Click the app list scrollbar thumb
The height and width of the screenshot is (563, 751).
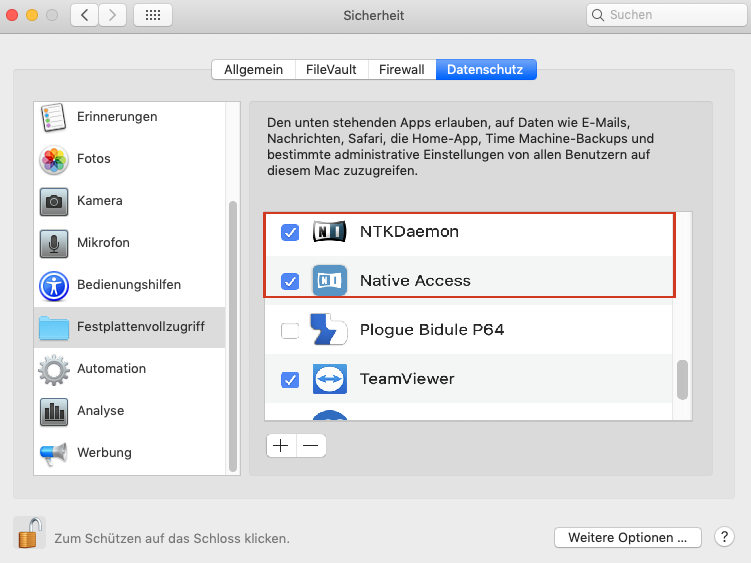click(683, 380)
